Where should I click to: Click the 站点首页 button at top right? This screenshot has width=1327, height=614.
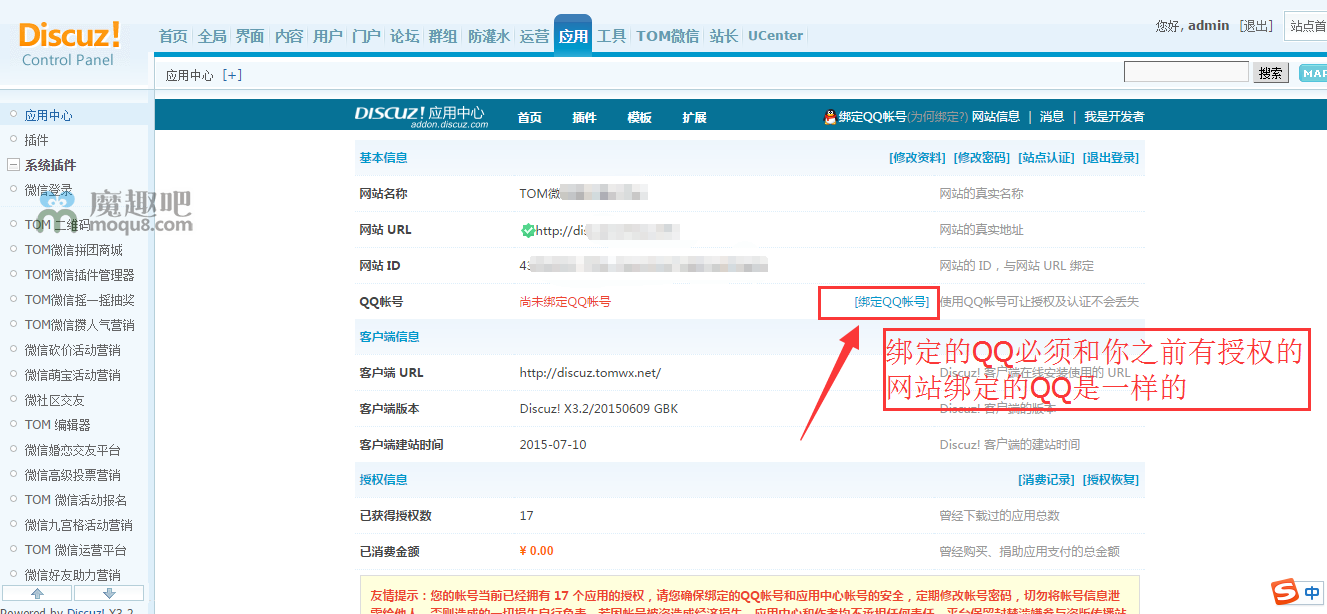[1305, 26]
